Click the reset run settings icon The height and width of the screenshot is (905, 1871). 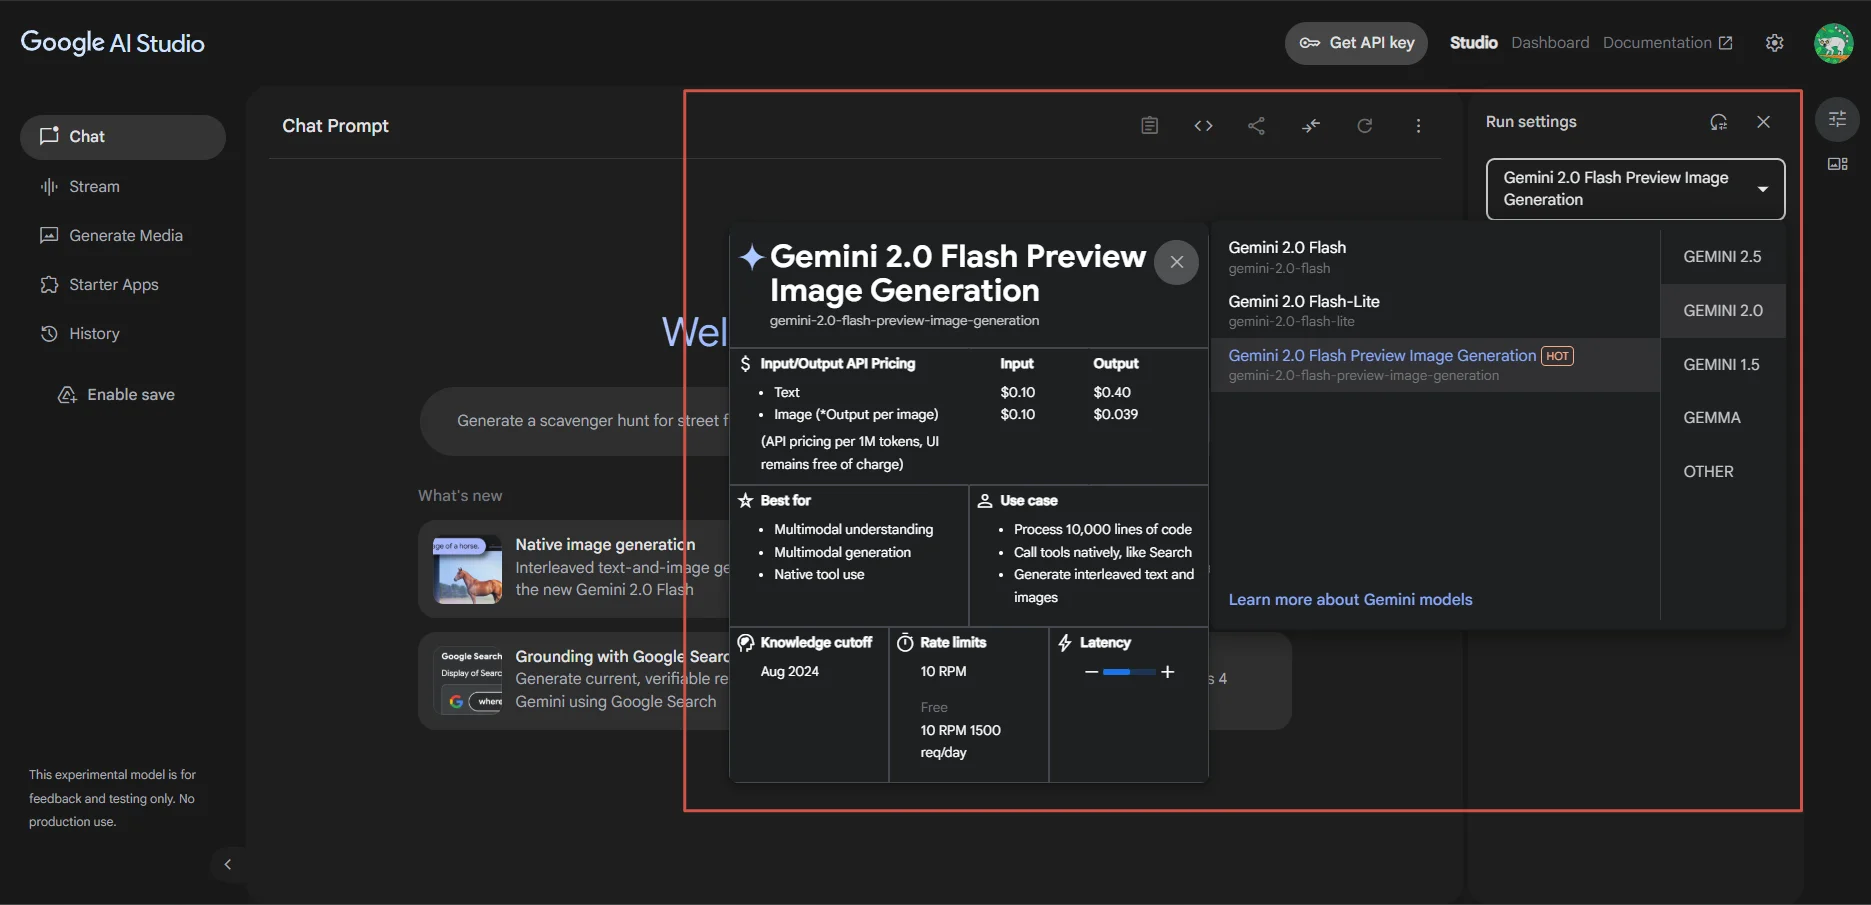(1718, 122)
